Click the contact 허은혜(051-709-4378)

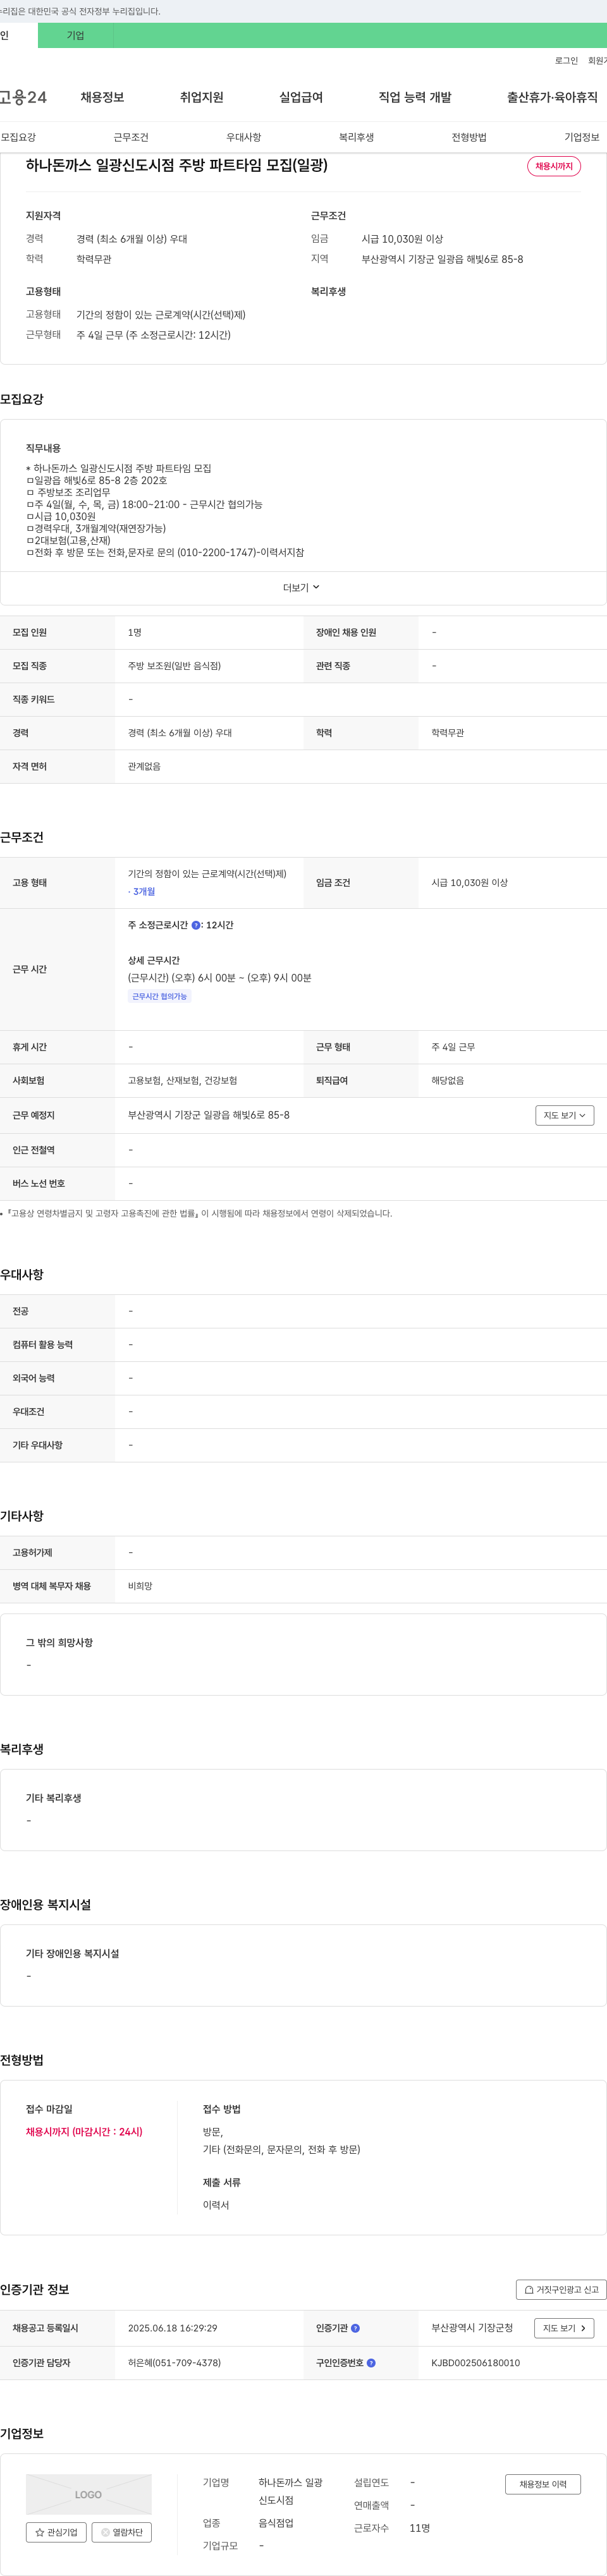pos(174,2363)
